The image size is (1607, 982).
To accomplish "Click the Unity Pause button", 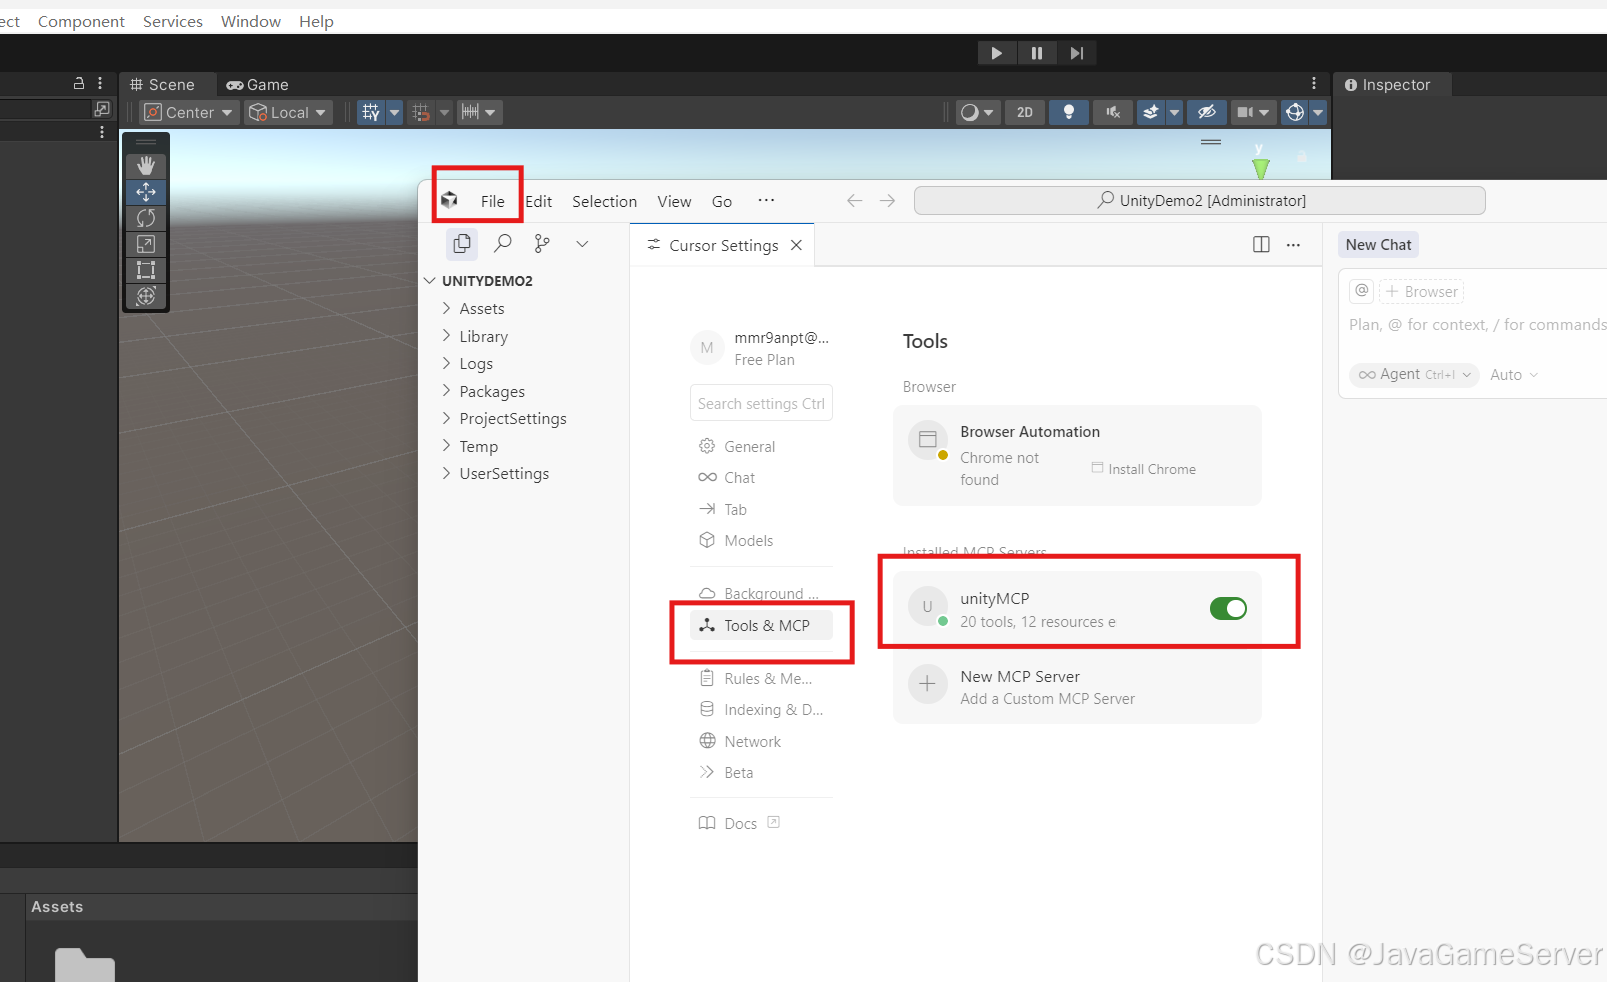I will pyautogui.click(x=1037, y=53).
